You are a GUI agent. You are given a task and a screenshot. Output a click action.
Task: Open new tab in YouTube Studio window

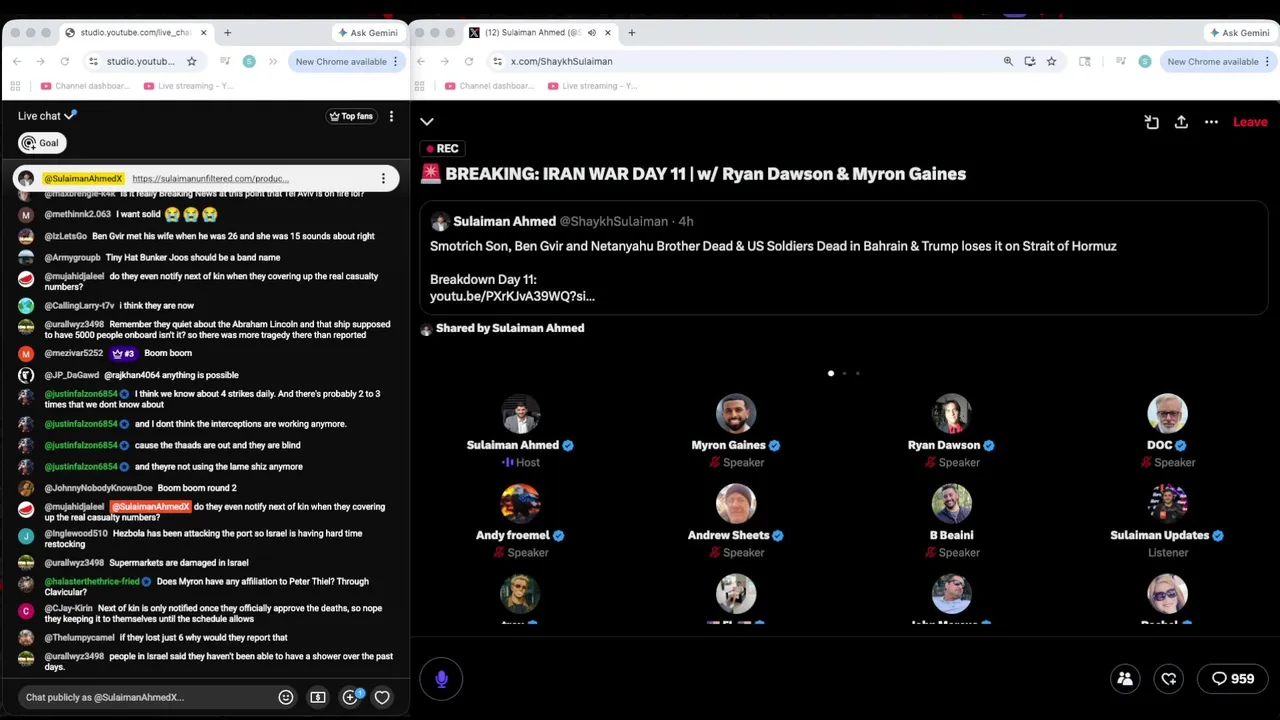coord(227,33)
